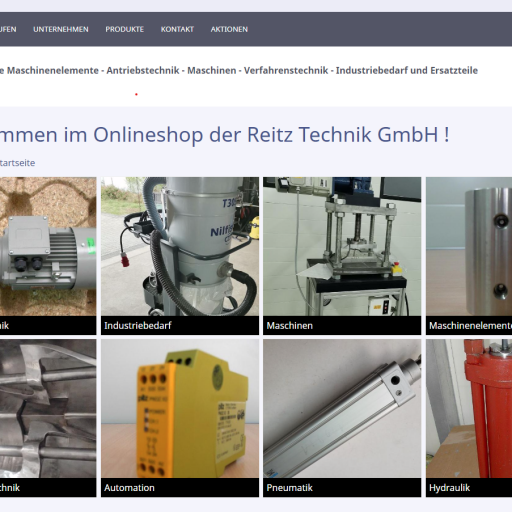
Task: Open the Maschinen category image
Action: click(342, 246)
